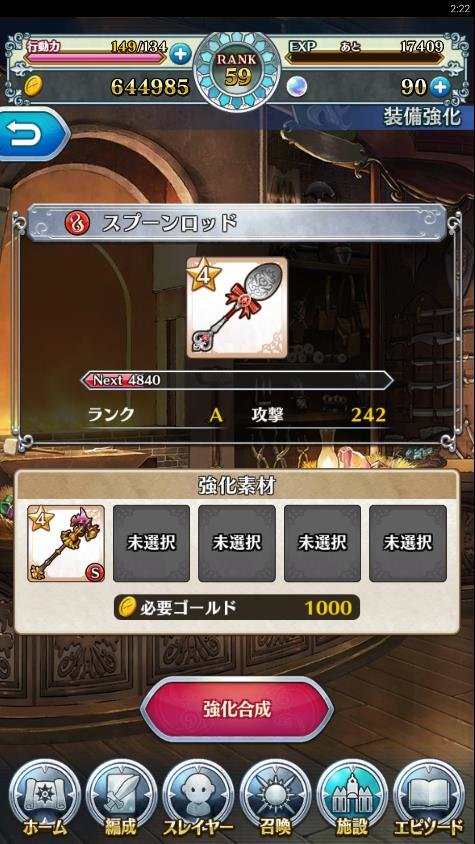Select the spoon rod equipment thumbnail
The width and height of the screenshot is (475, 844).
click(x=237, y=307)
